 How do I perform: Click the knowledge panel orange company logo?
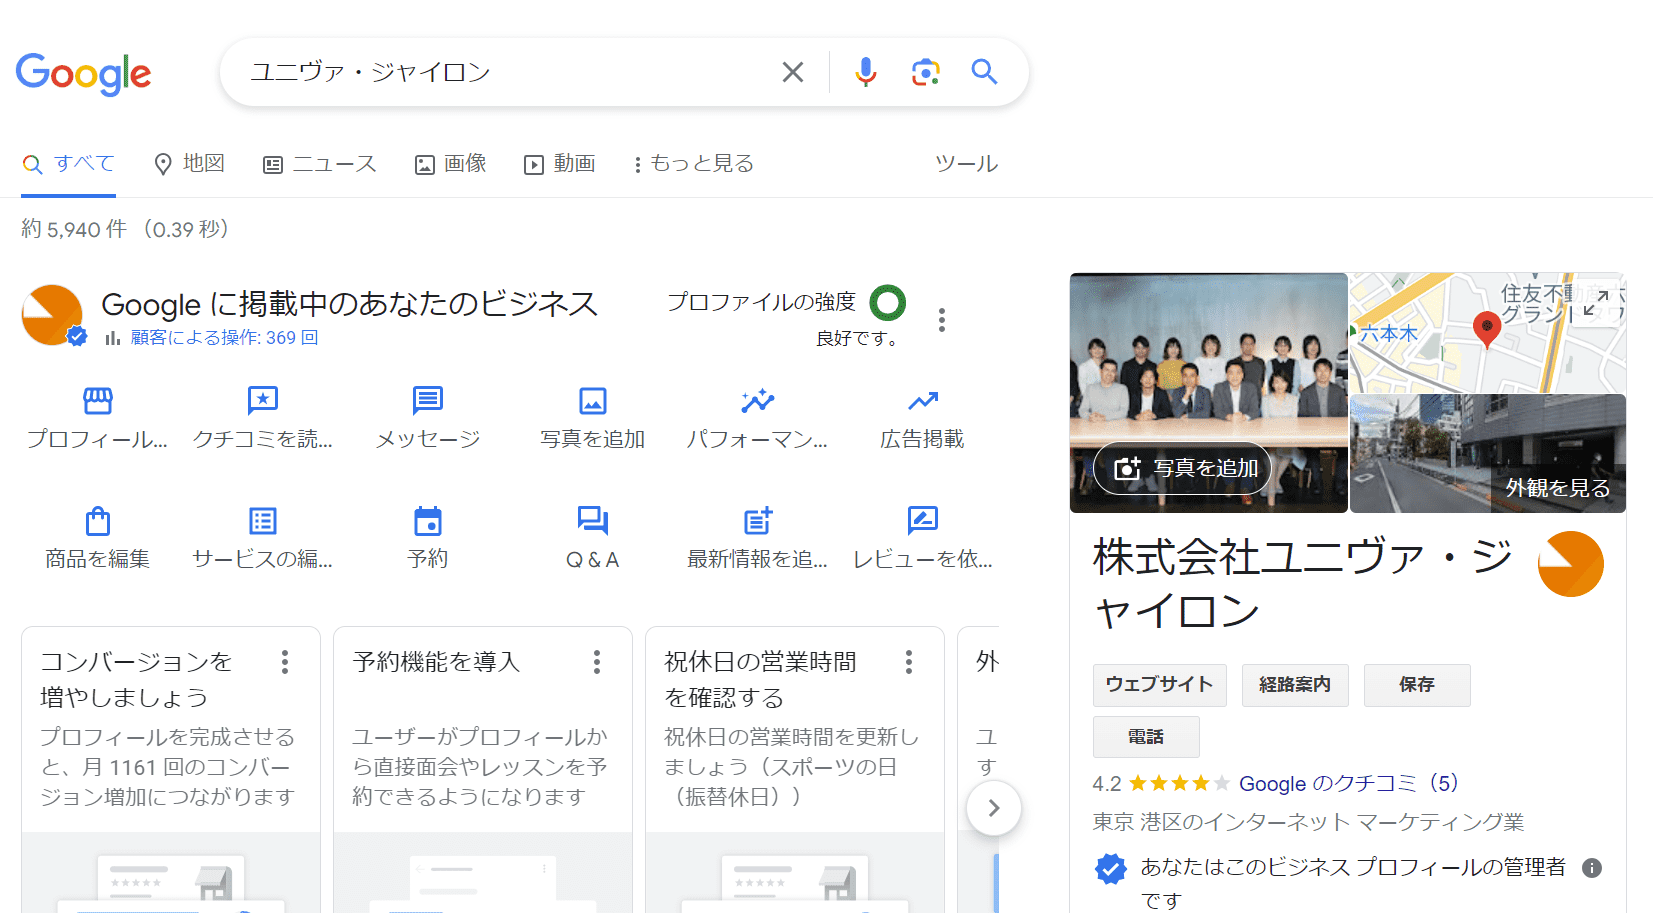[1570, 564]
